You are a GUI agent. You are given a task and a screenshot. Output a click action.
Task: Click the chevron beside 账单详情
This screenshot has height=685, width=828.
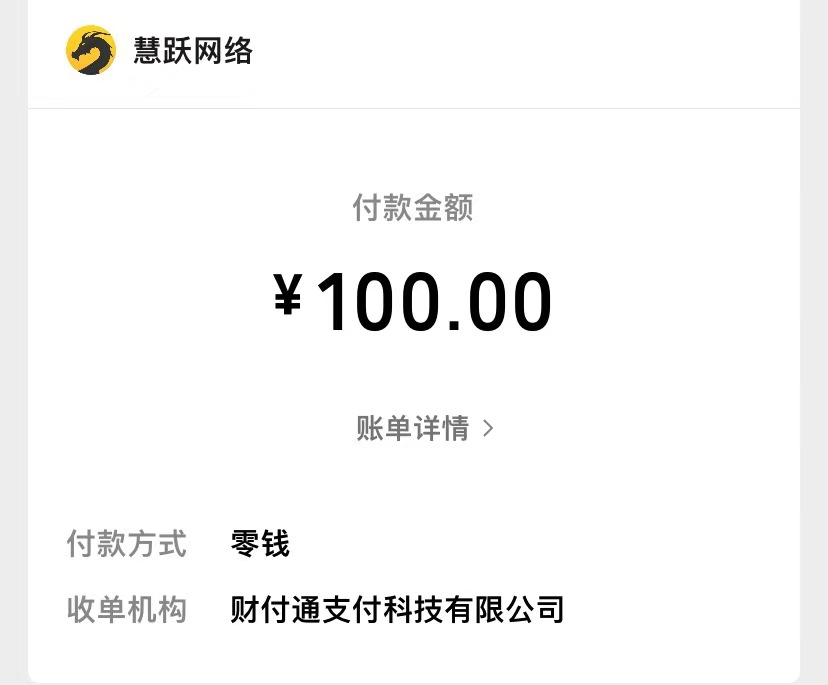tap(488, 428)
